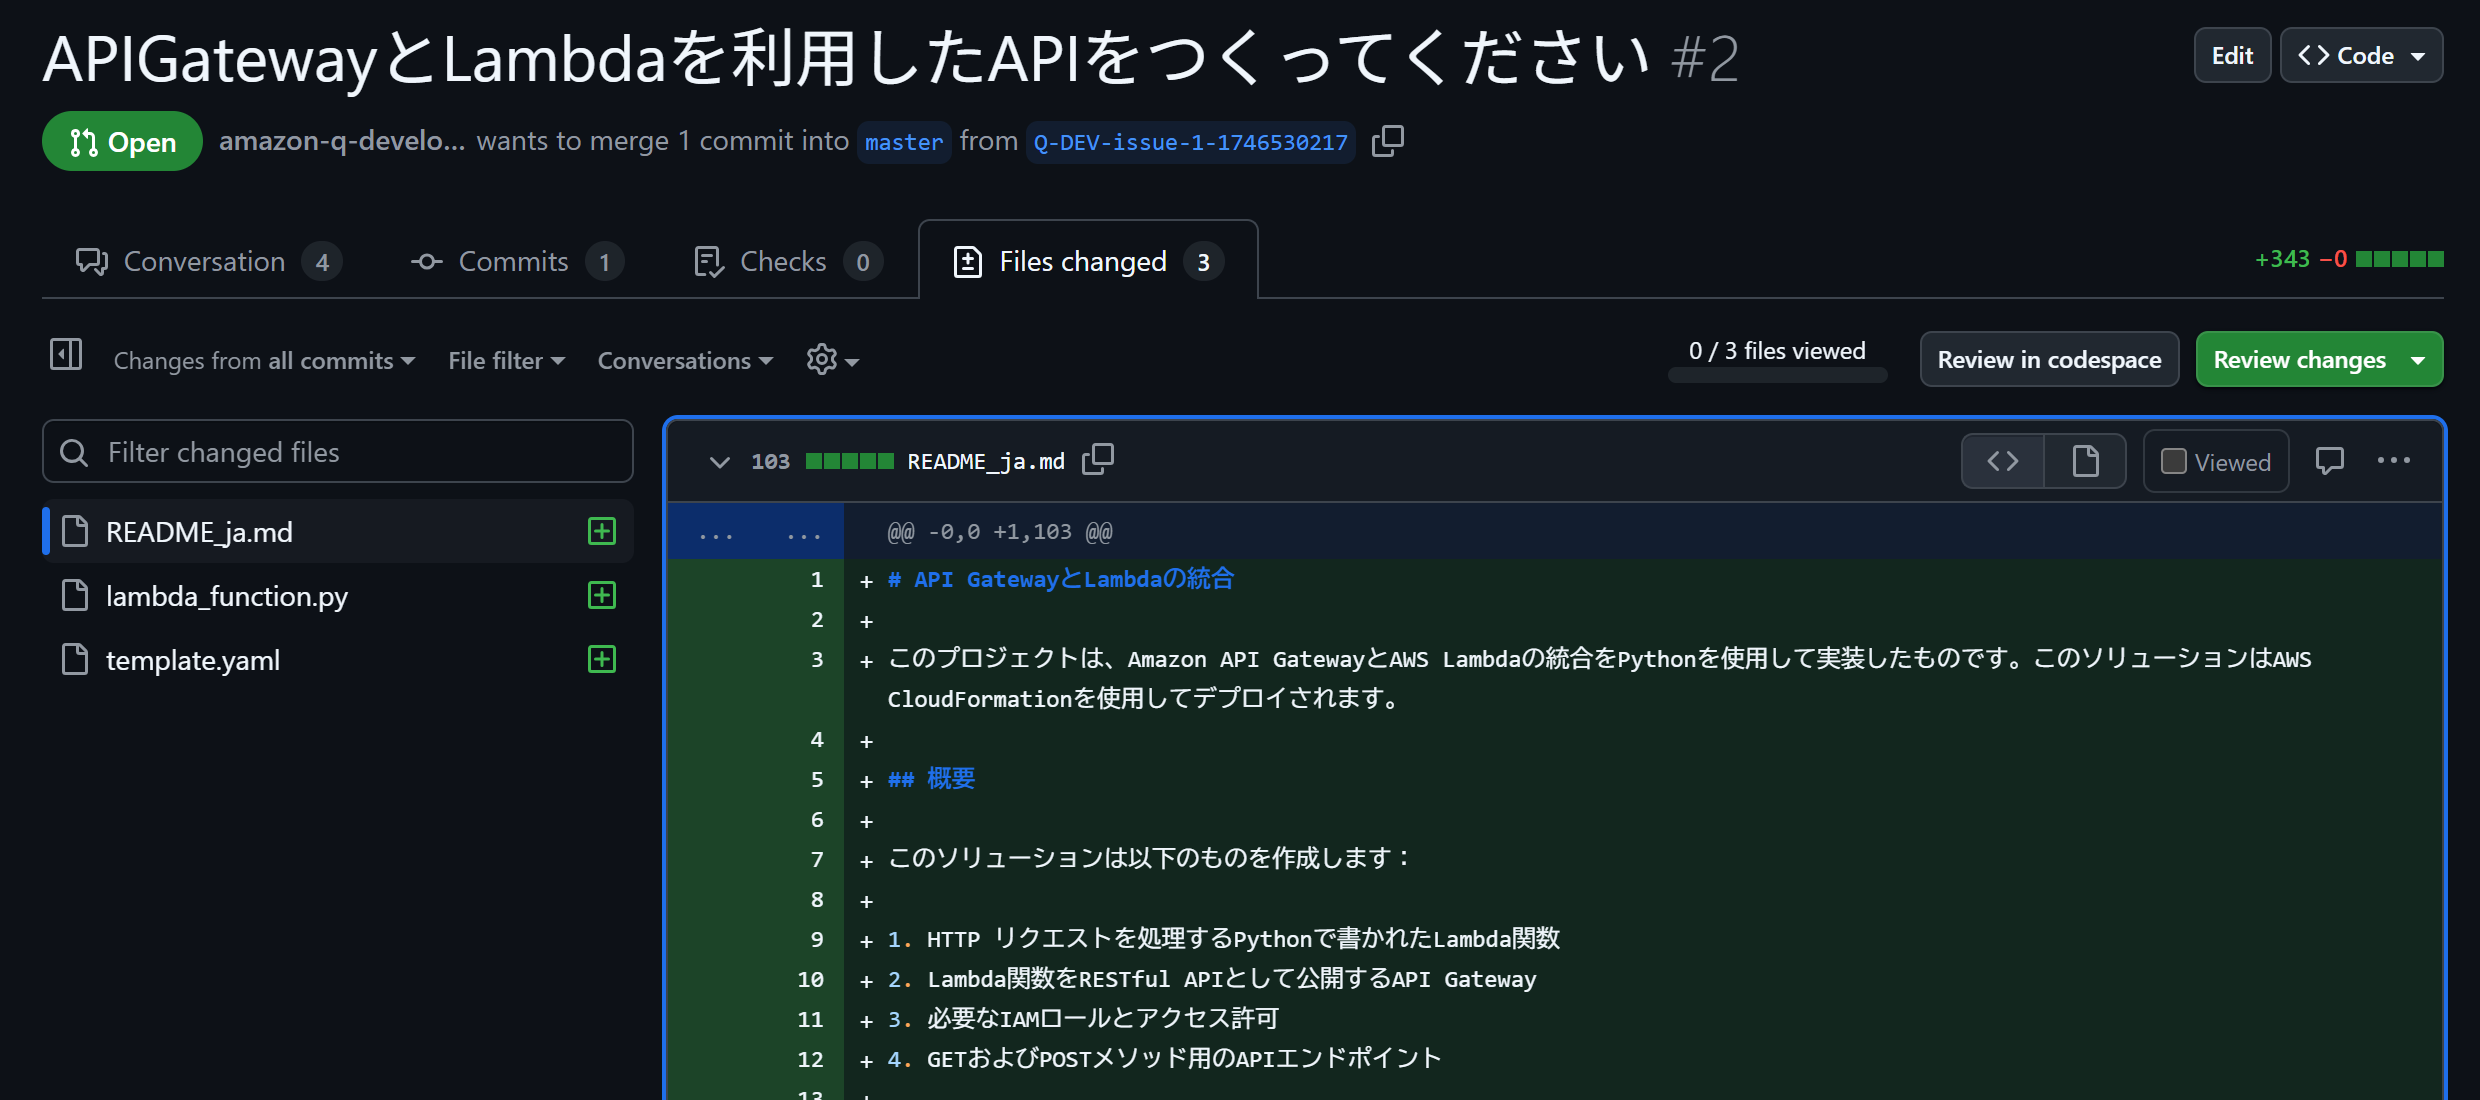The image size is (2480, 1100).
Task: Click the Filter changed files field
Action: click(x=337, y=452)
